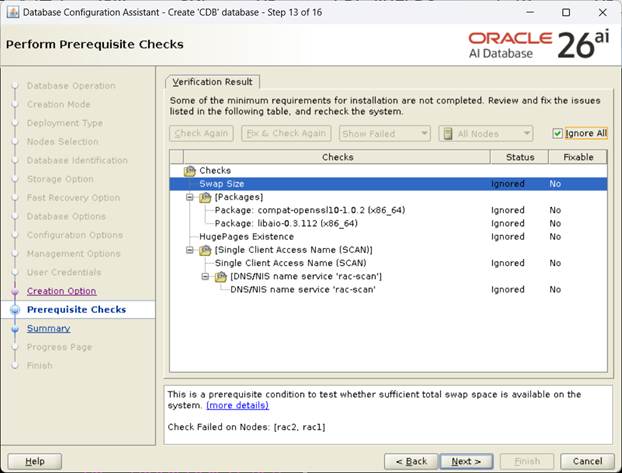Image resolution: width=622 pixels, height=473 pixels.
Task: Click the Finish step in sidebar
Action: tap(39, 365)
